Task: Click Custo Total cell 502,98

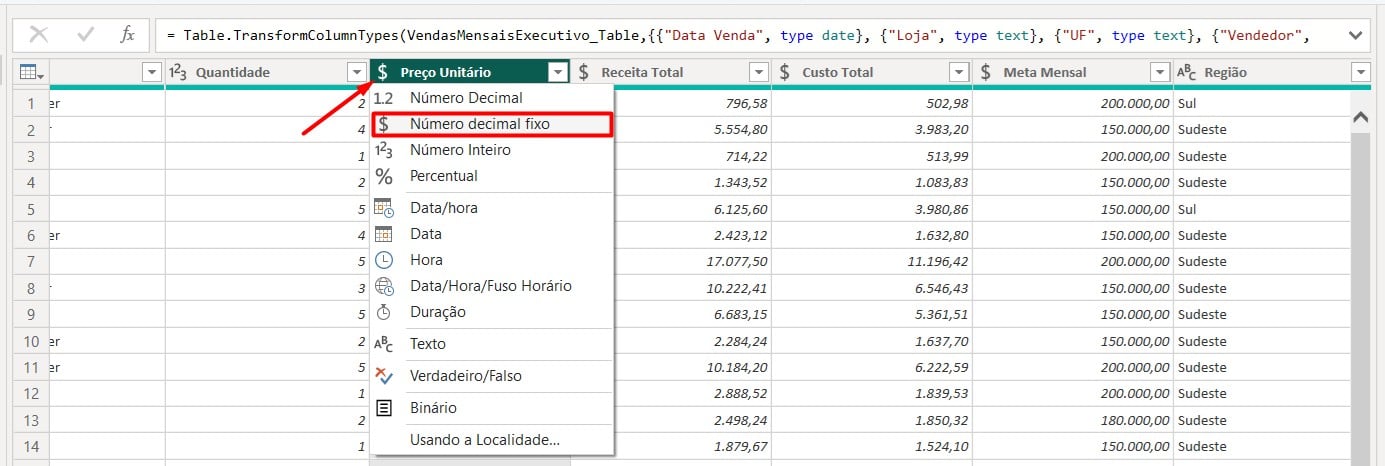Action: pyautogui.click(x=872, y=103)
